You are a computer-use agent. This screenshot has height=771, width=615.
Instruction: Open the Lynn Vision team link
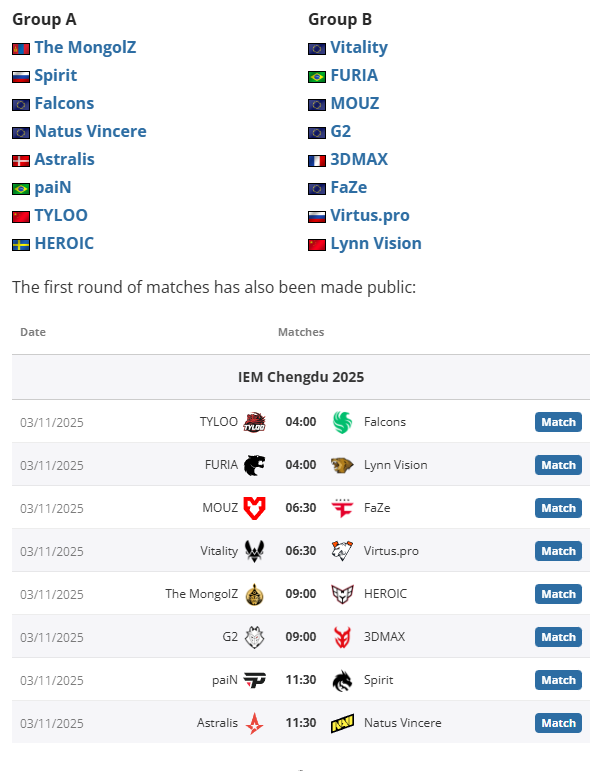(376, 243)
